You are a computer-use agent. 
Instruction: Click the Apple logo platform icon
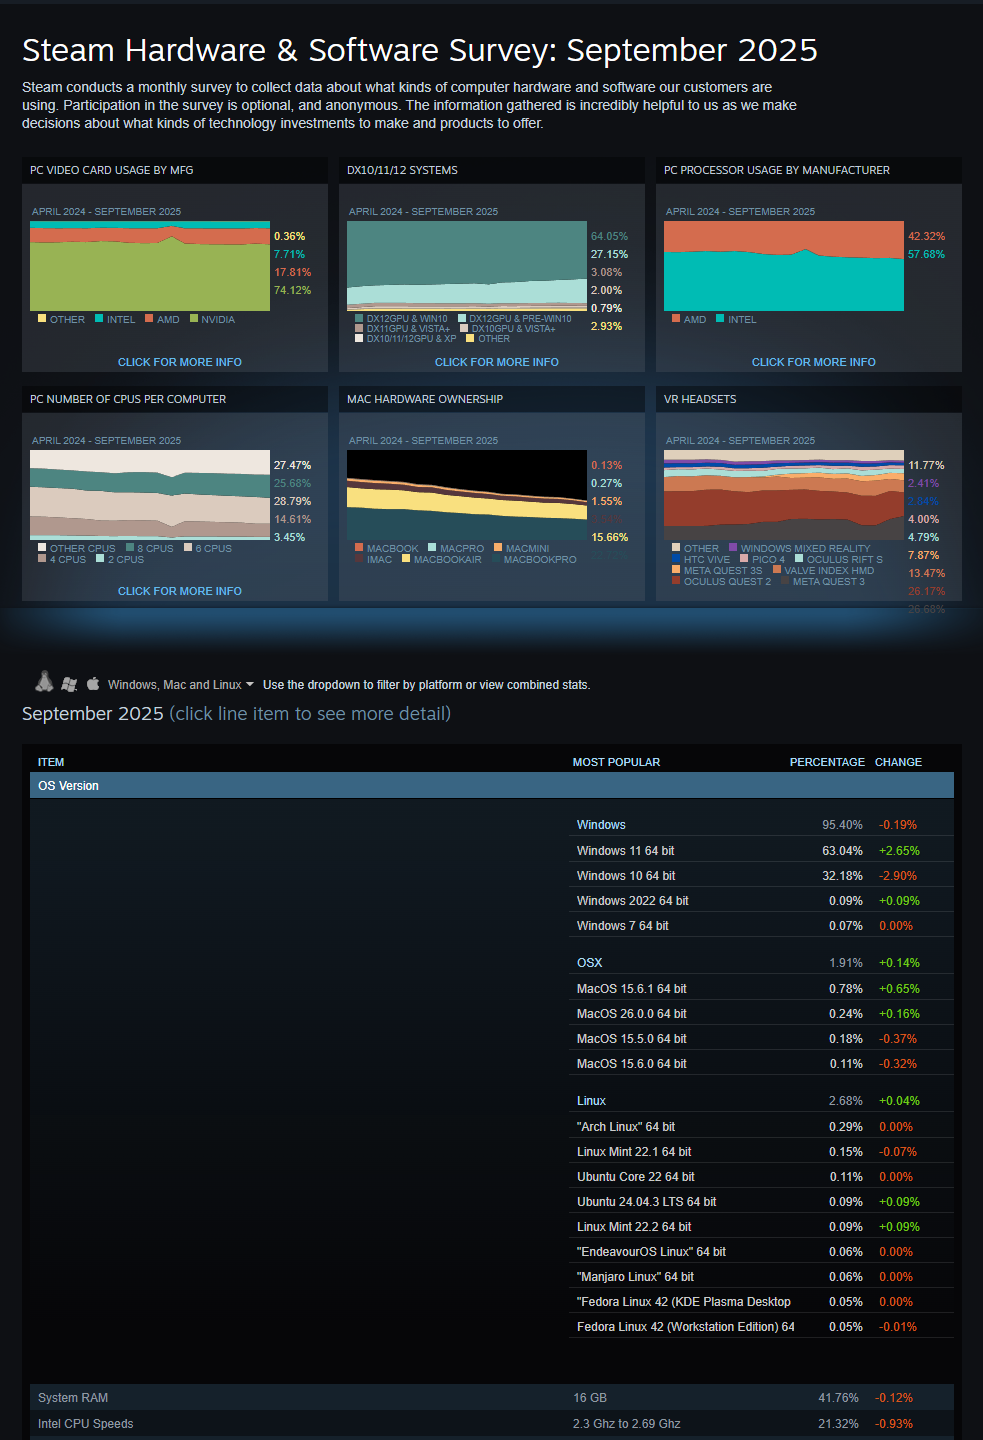[x=93, y=684]
